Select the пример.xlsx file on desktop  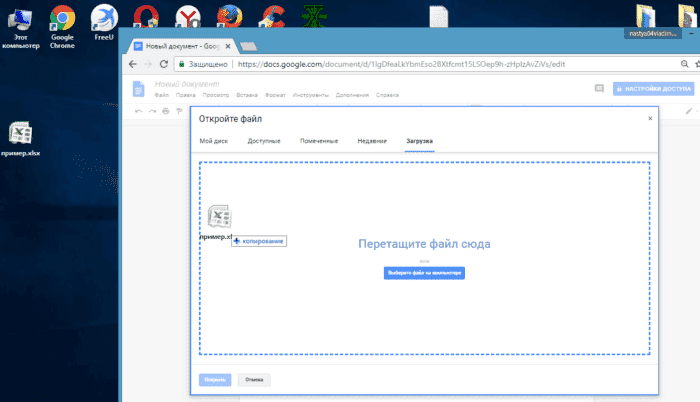(x=22, y=137)
